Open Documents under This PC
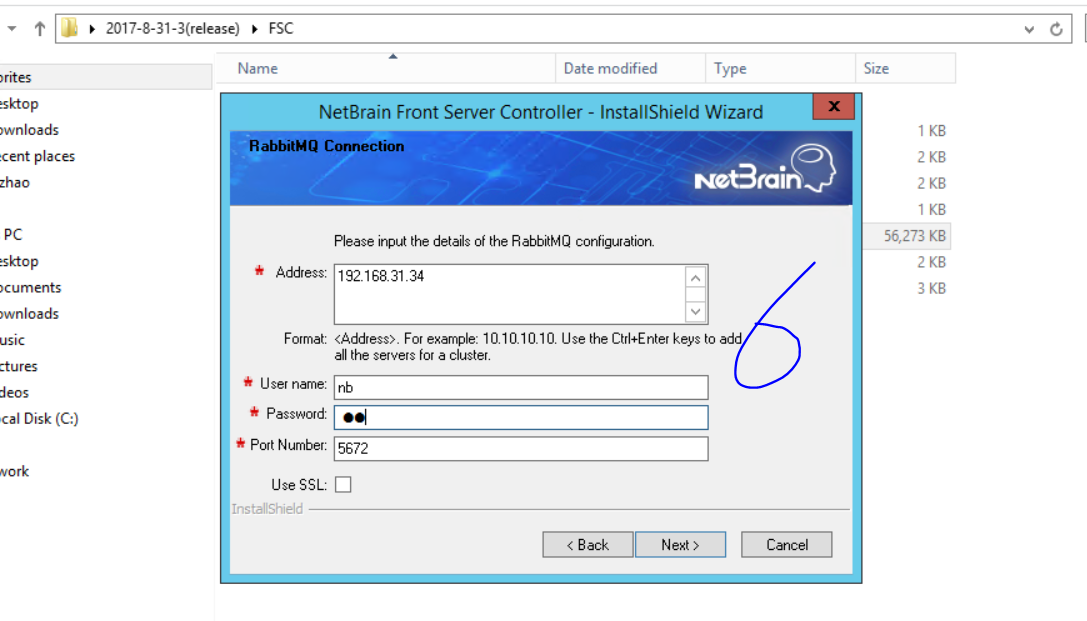 tap(31, 288)
